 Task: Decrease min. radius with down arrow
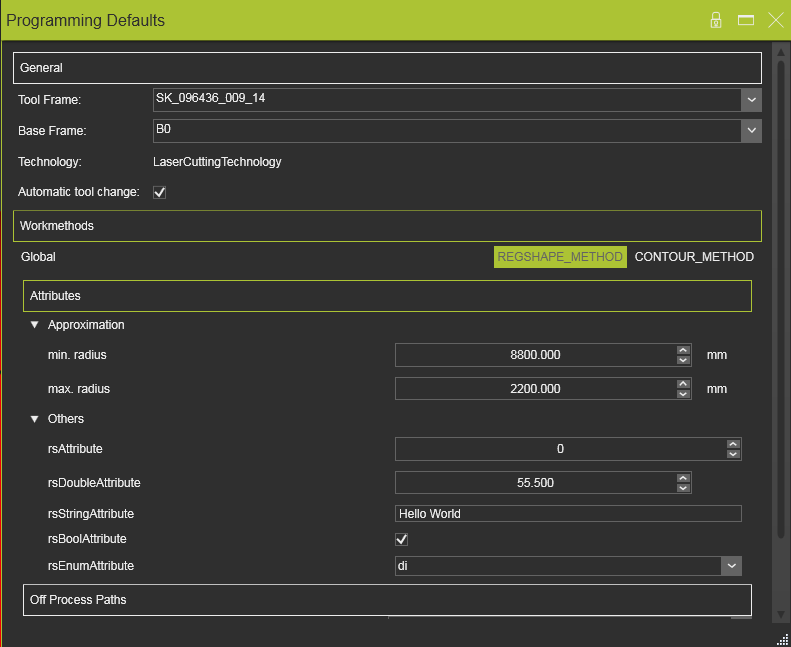click(x=683, y=360)
